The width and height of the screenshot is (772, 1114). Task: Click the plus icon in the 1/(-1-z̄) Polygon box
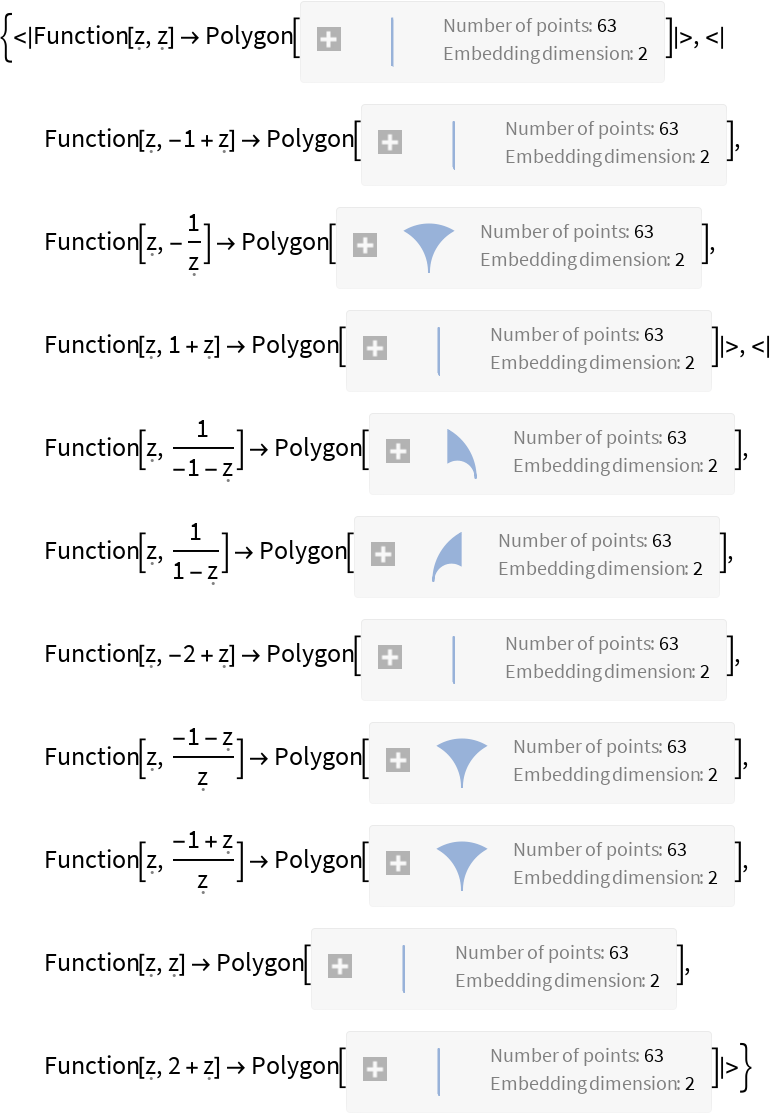(x=397, y=451)
